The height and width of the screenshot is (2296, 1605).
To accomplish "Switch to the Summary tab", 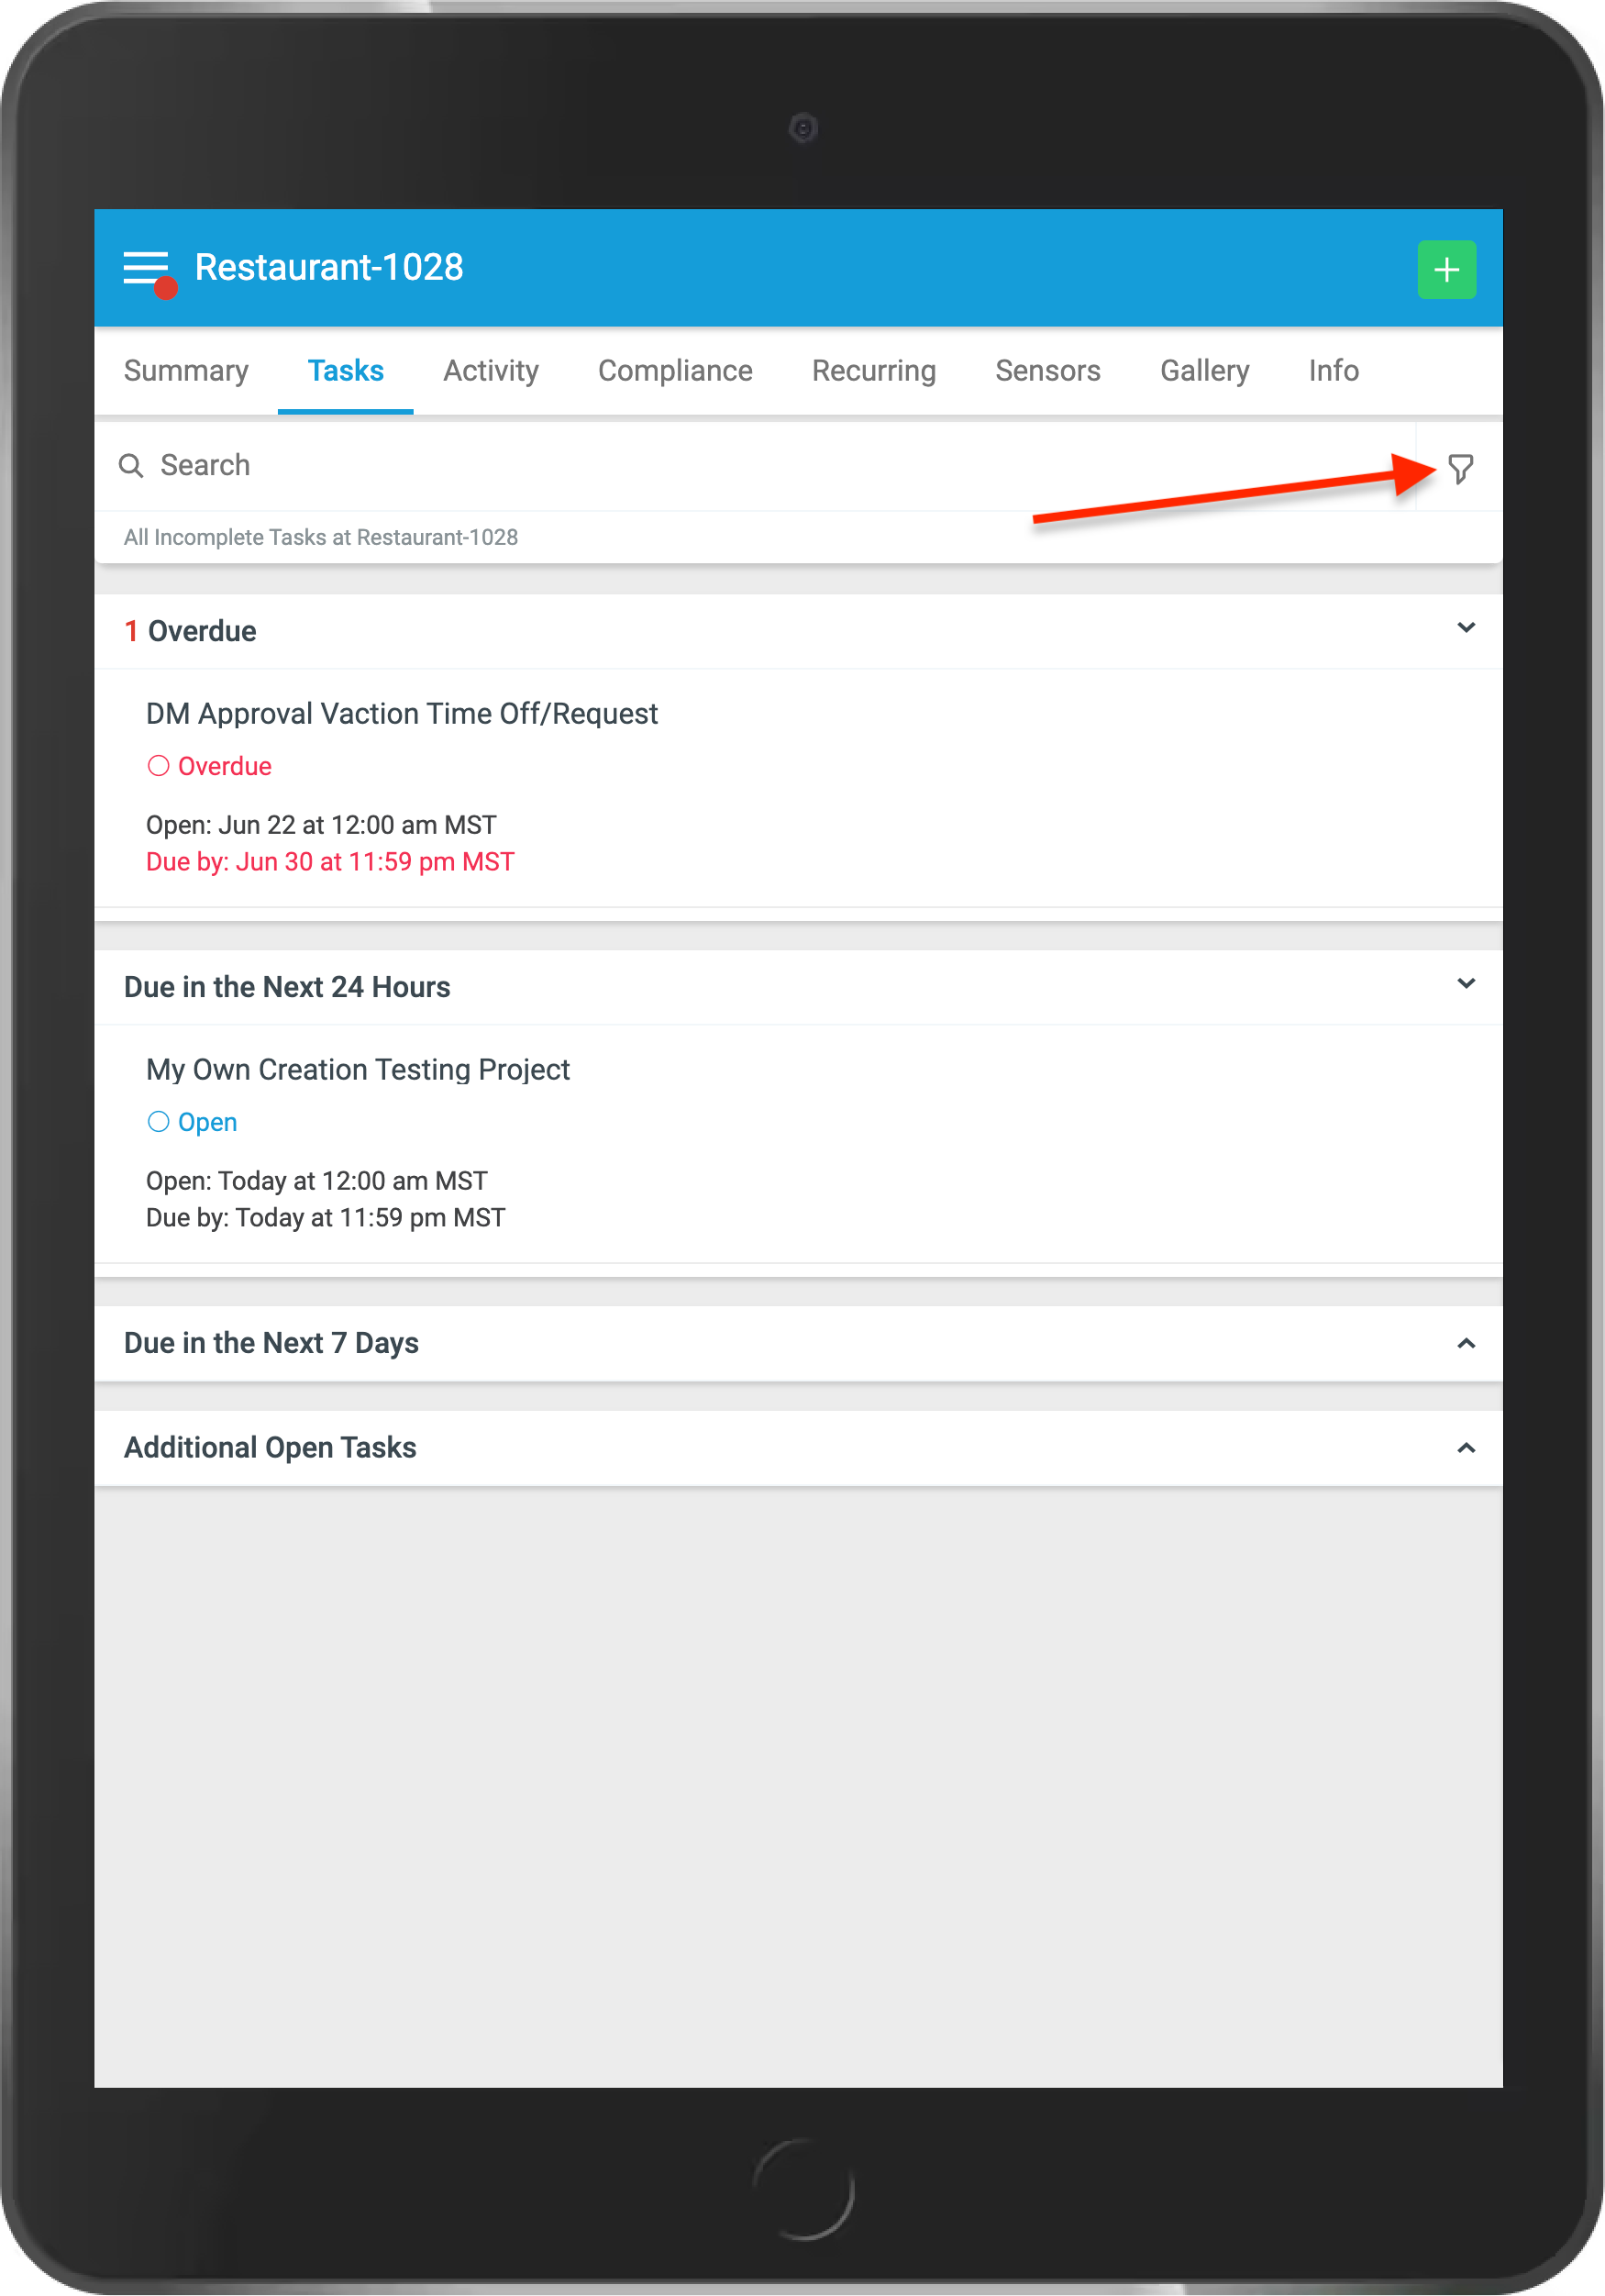I will 186,371.
